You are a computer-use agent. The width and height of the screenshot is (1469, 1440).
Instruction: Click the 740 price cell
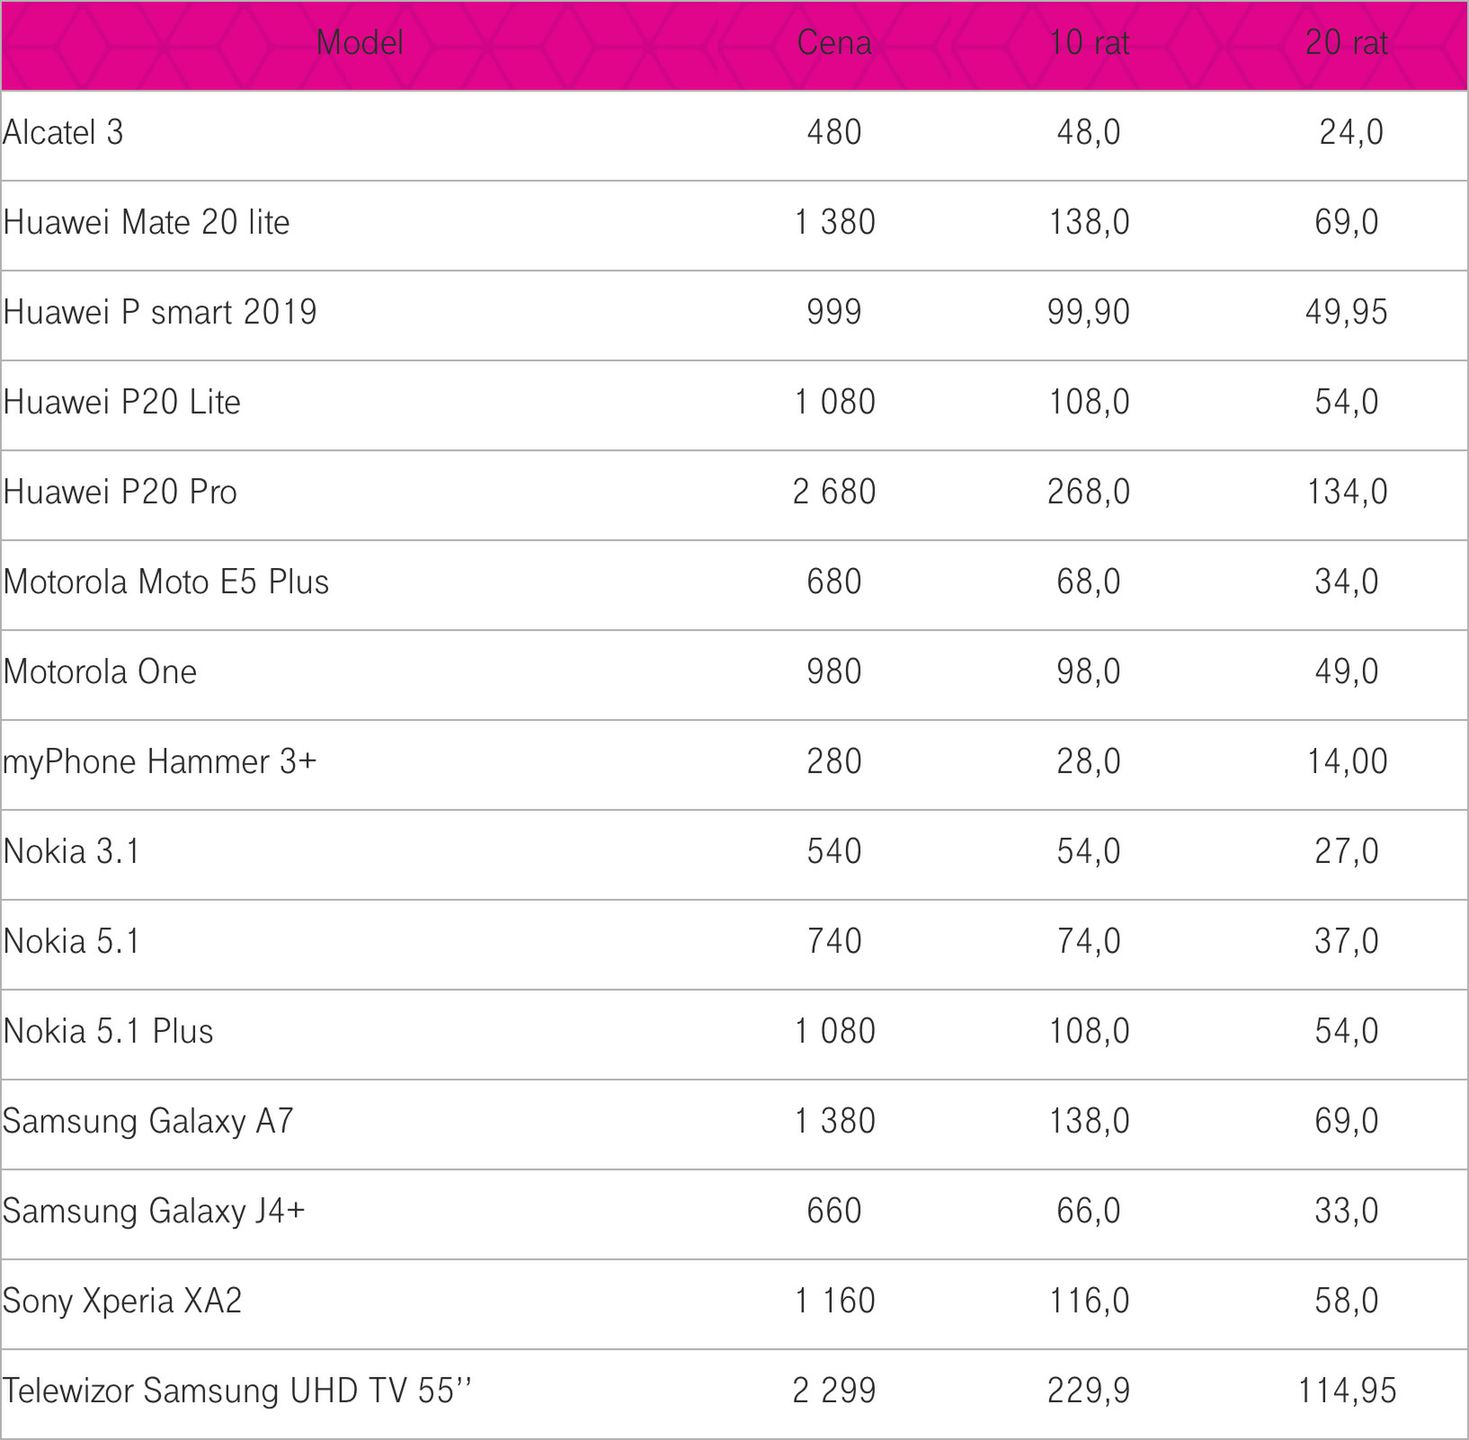click(x=834, y=941)
